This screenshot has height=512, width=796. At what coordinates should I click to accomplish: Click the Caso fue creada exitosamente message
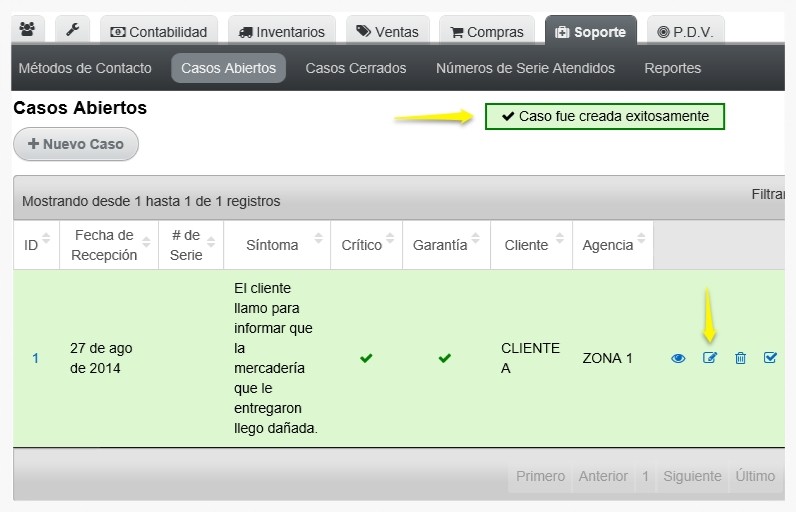[605, 116]
